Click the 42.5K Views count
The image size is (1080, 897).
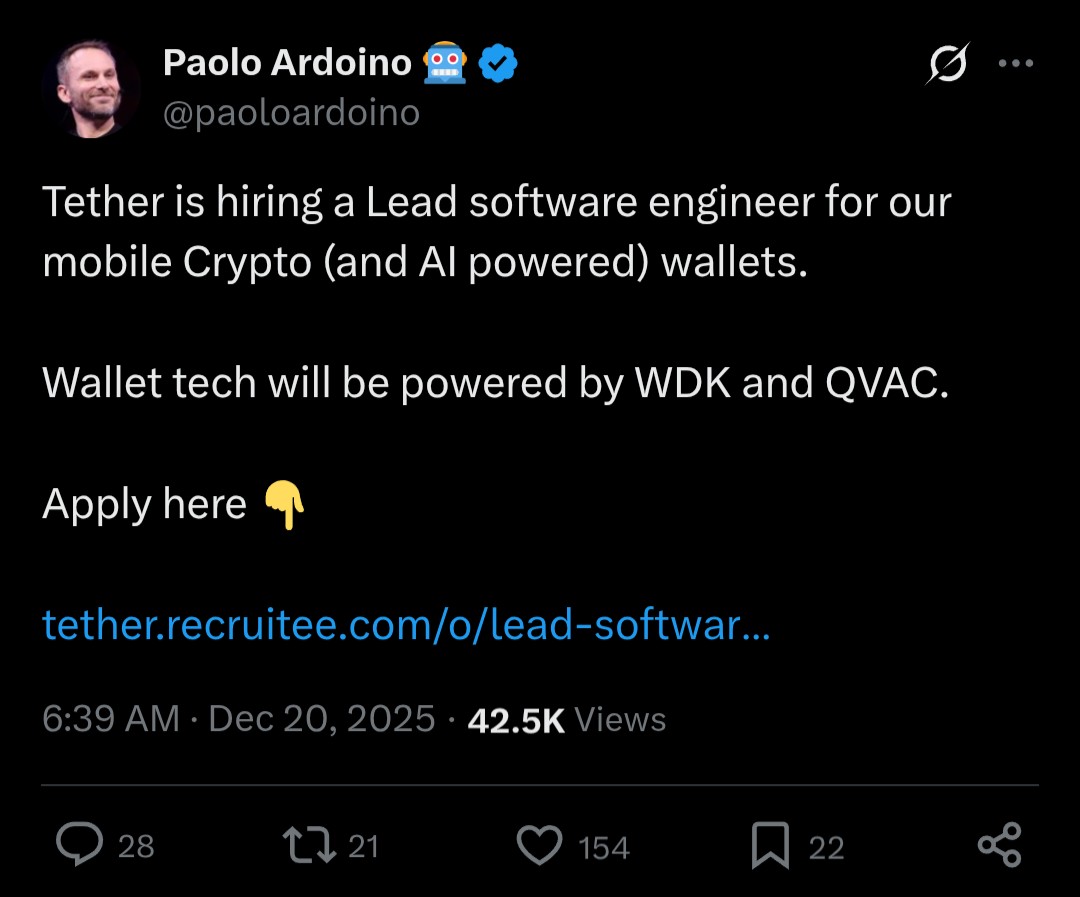click(x=566, y=720)
